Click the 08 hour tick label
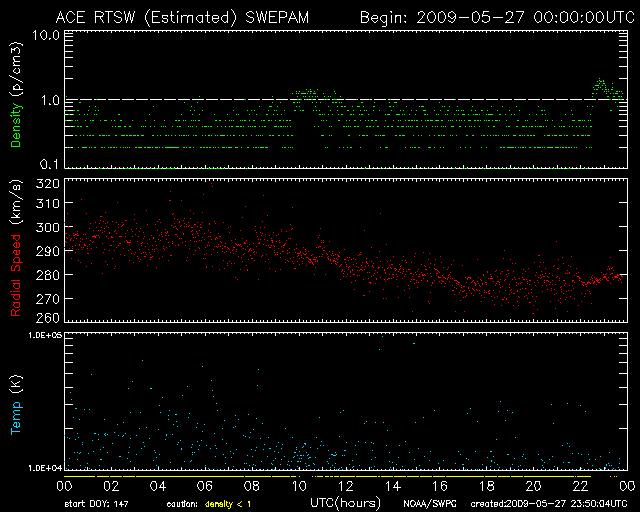The height and width of the screenshot is (512, 640). click(x=252, y=486)
